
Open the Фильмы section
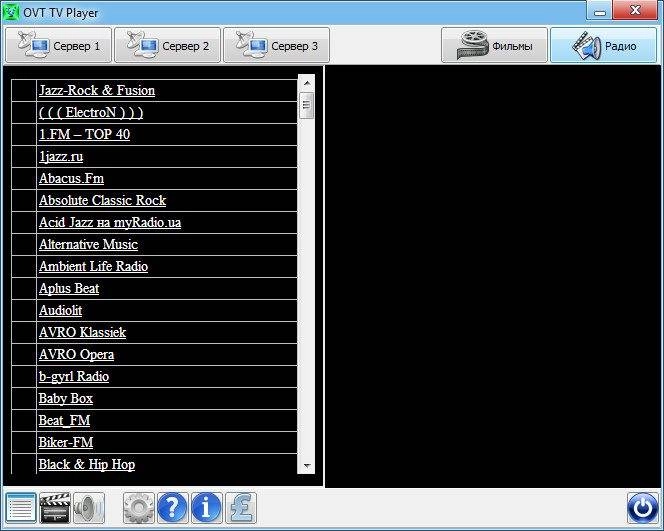click(494, 45)
